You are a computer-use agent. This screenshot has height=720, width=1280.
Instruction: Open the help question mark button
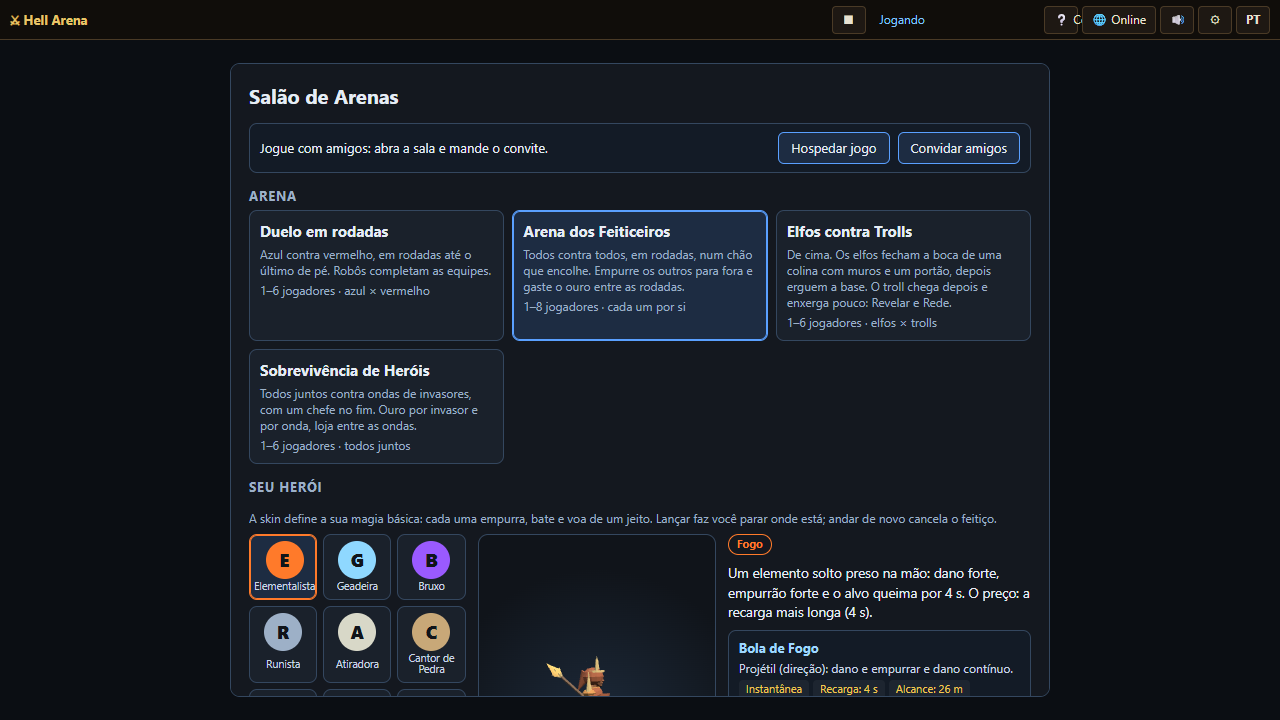pos(1061,20)
